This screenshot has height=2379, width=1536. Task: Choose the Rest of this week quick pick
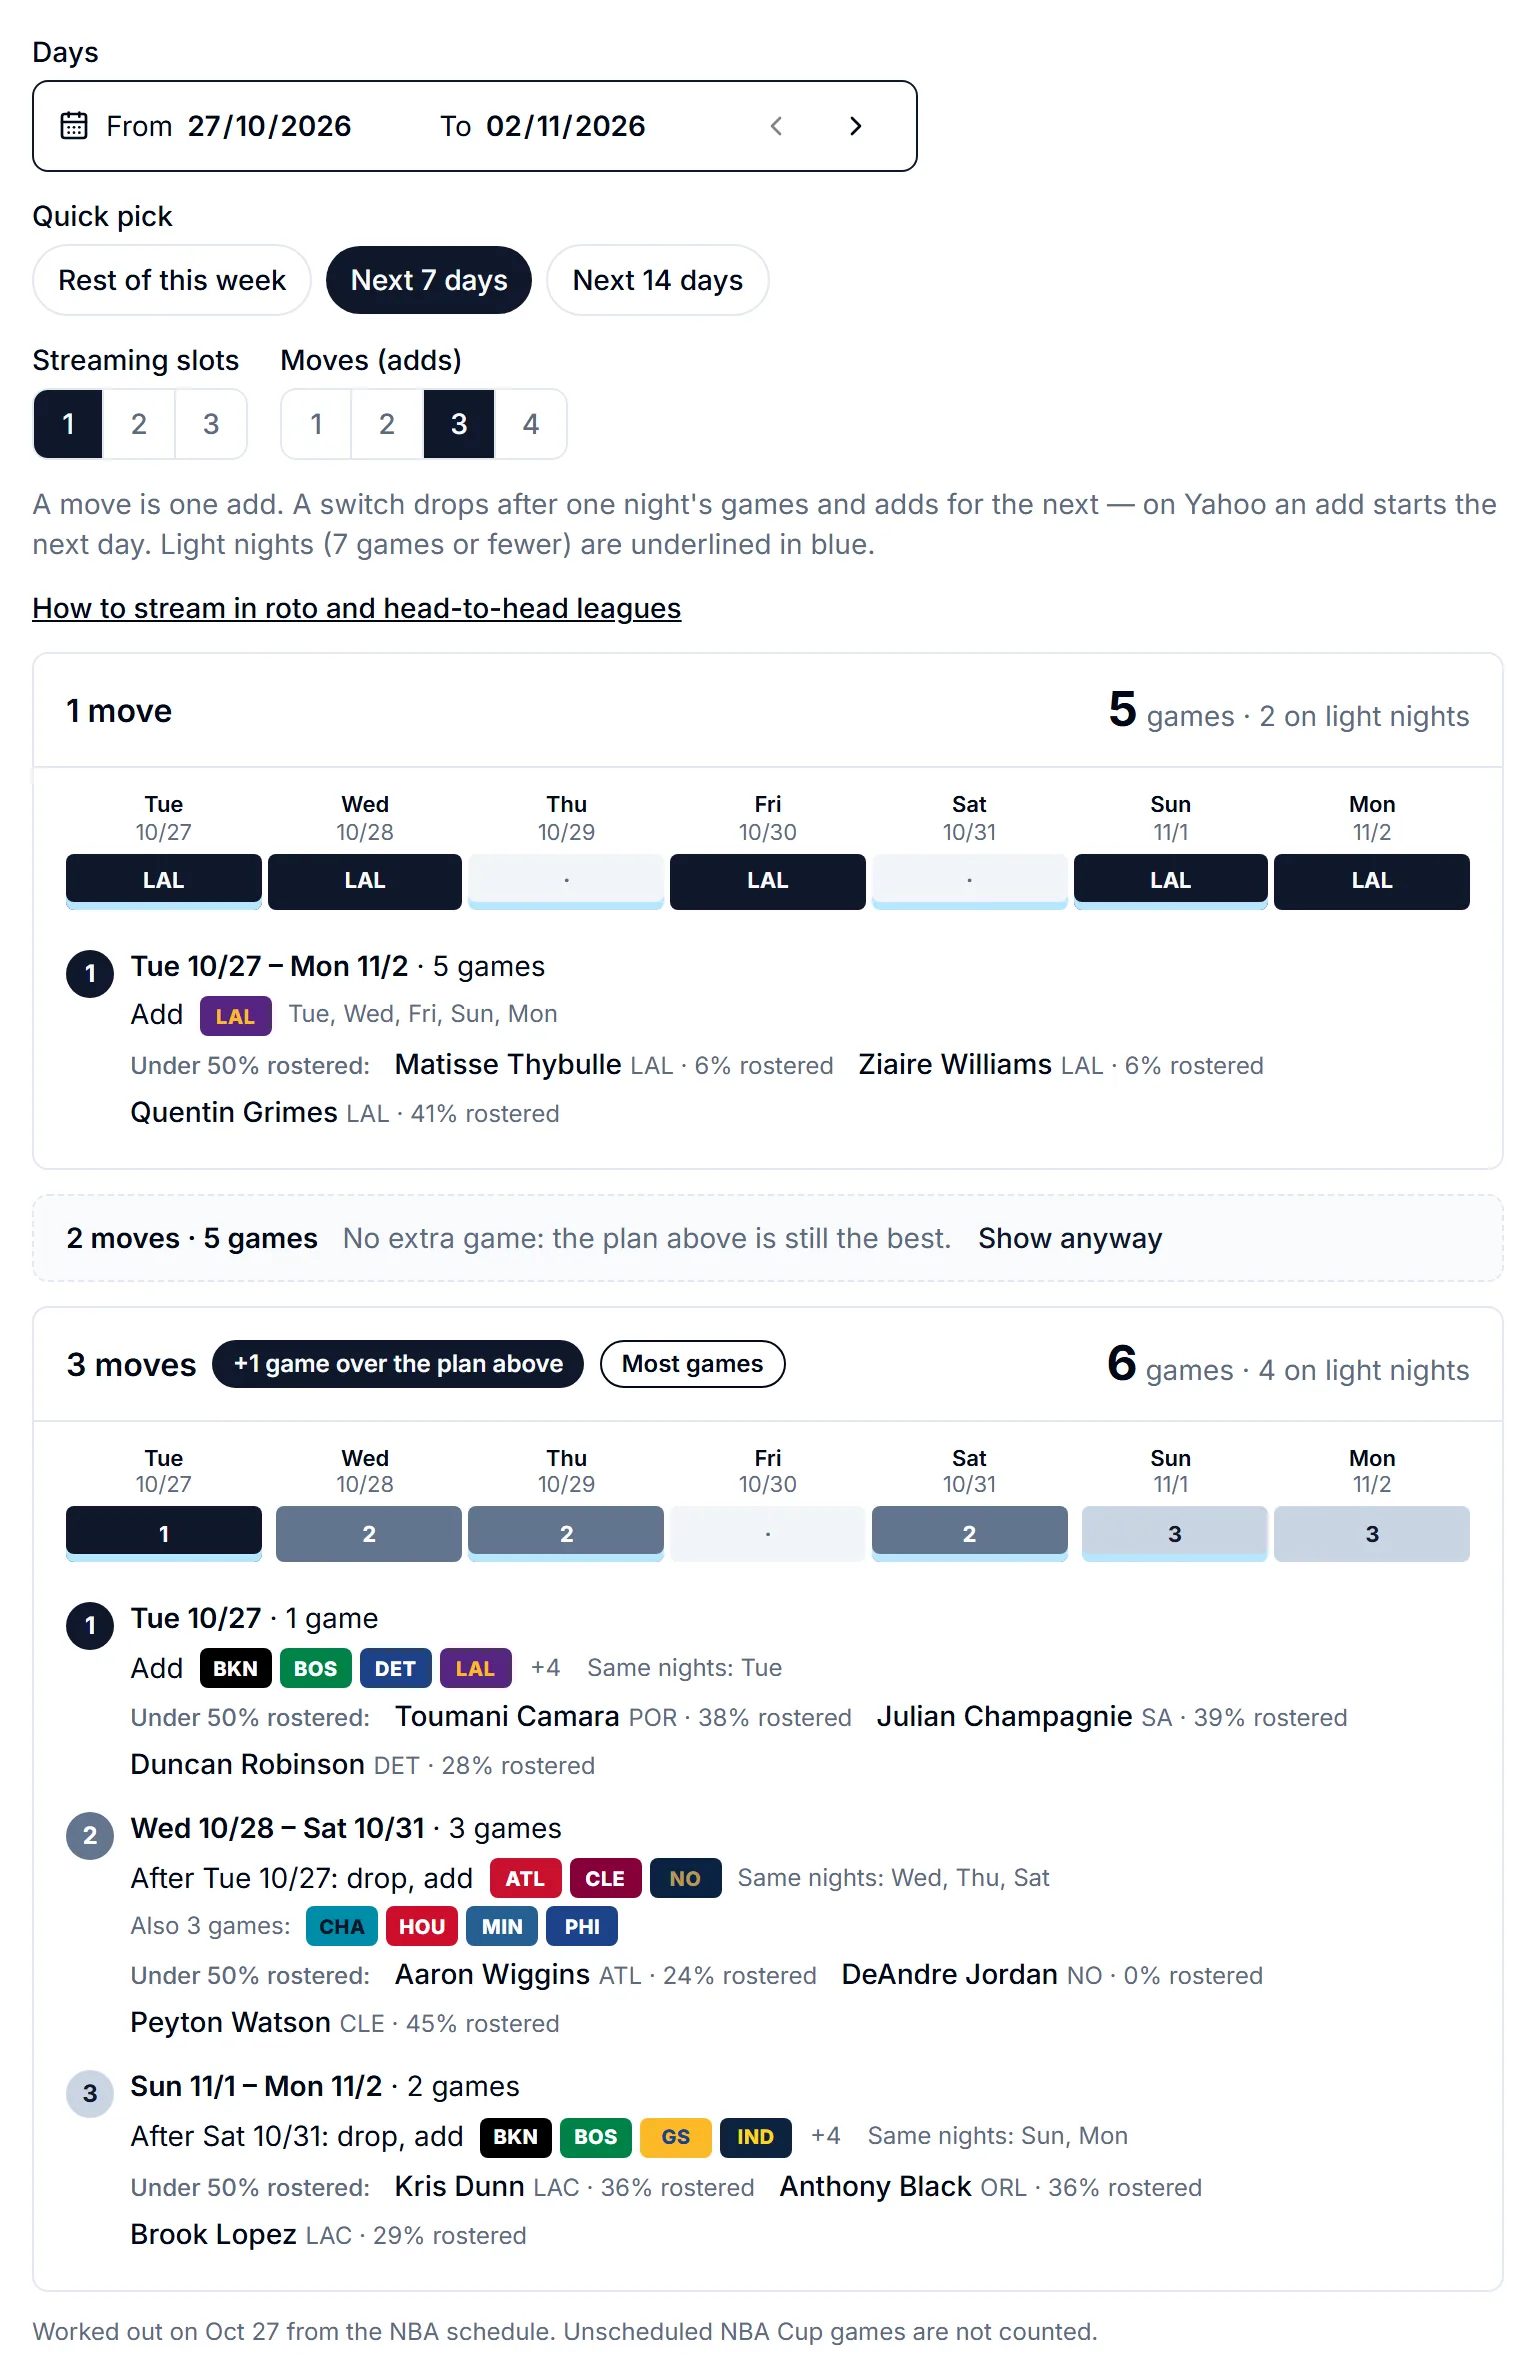172,280
